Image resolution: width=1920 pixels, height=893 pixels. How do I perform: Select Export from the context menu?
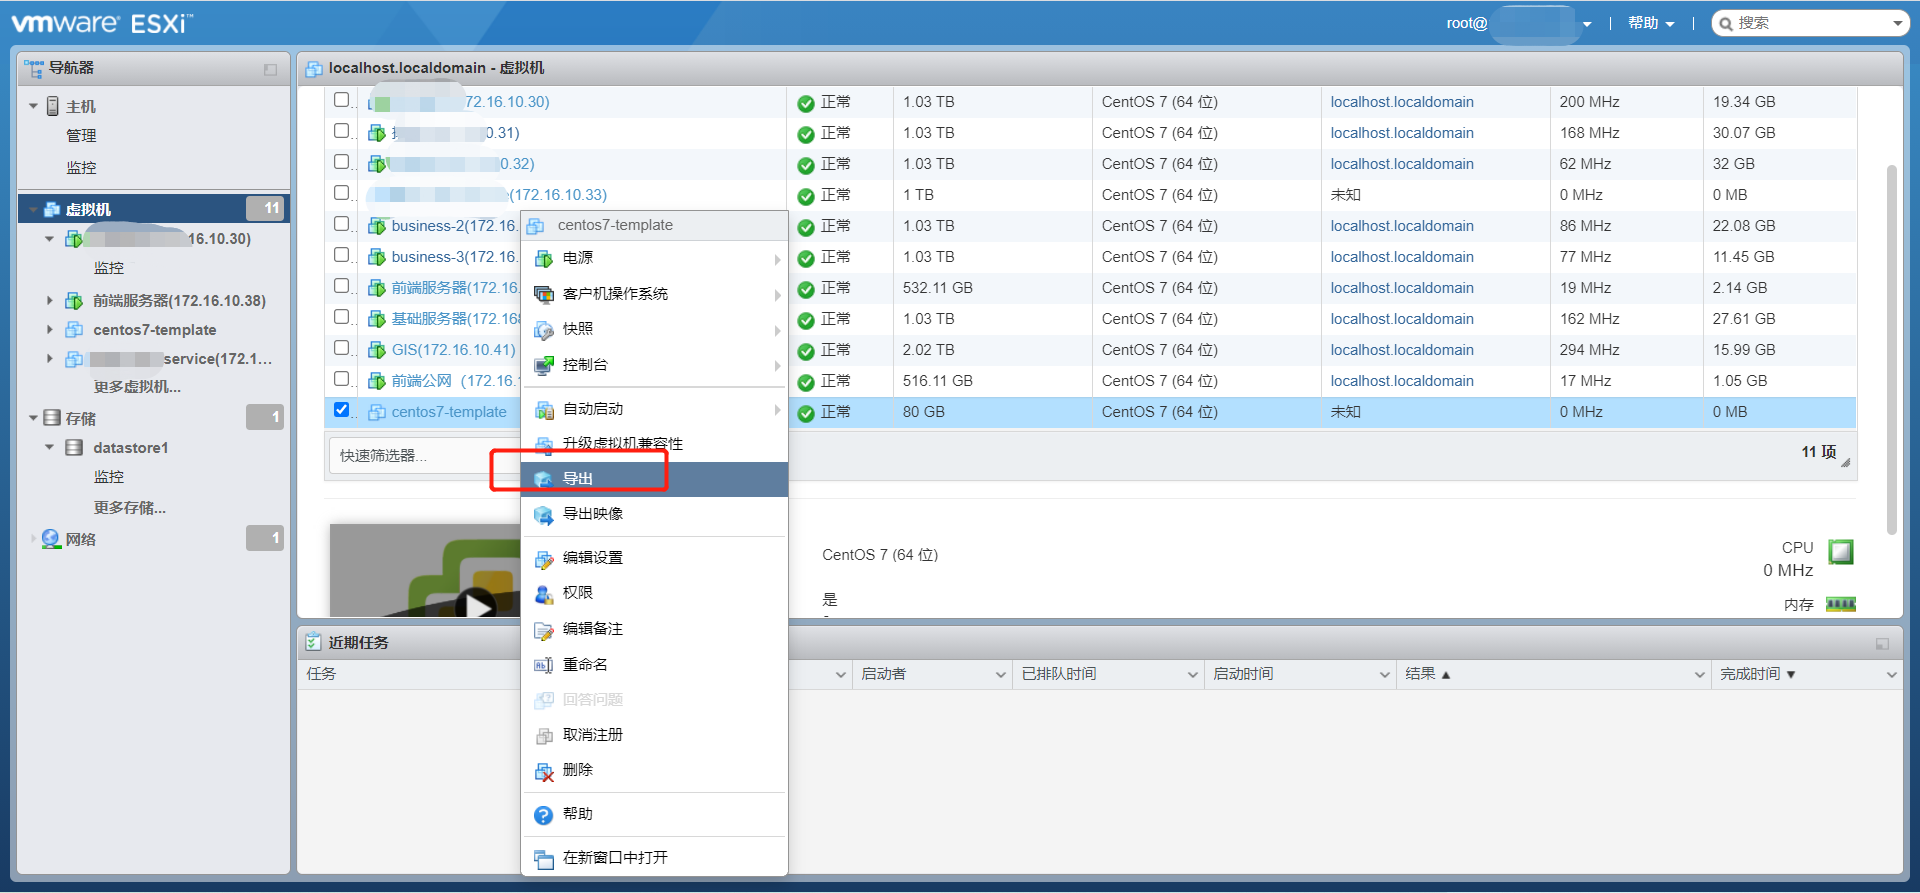tap(578, 479)
